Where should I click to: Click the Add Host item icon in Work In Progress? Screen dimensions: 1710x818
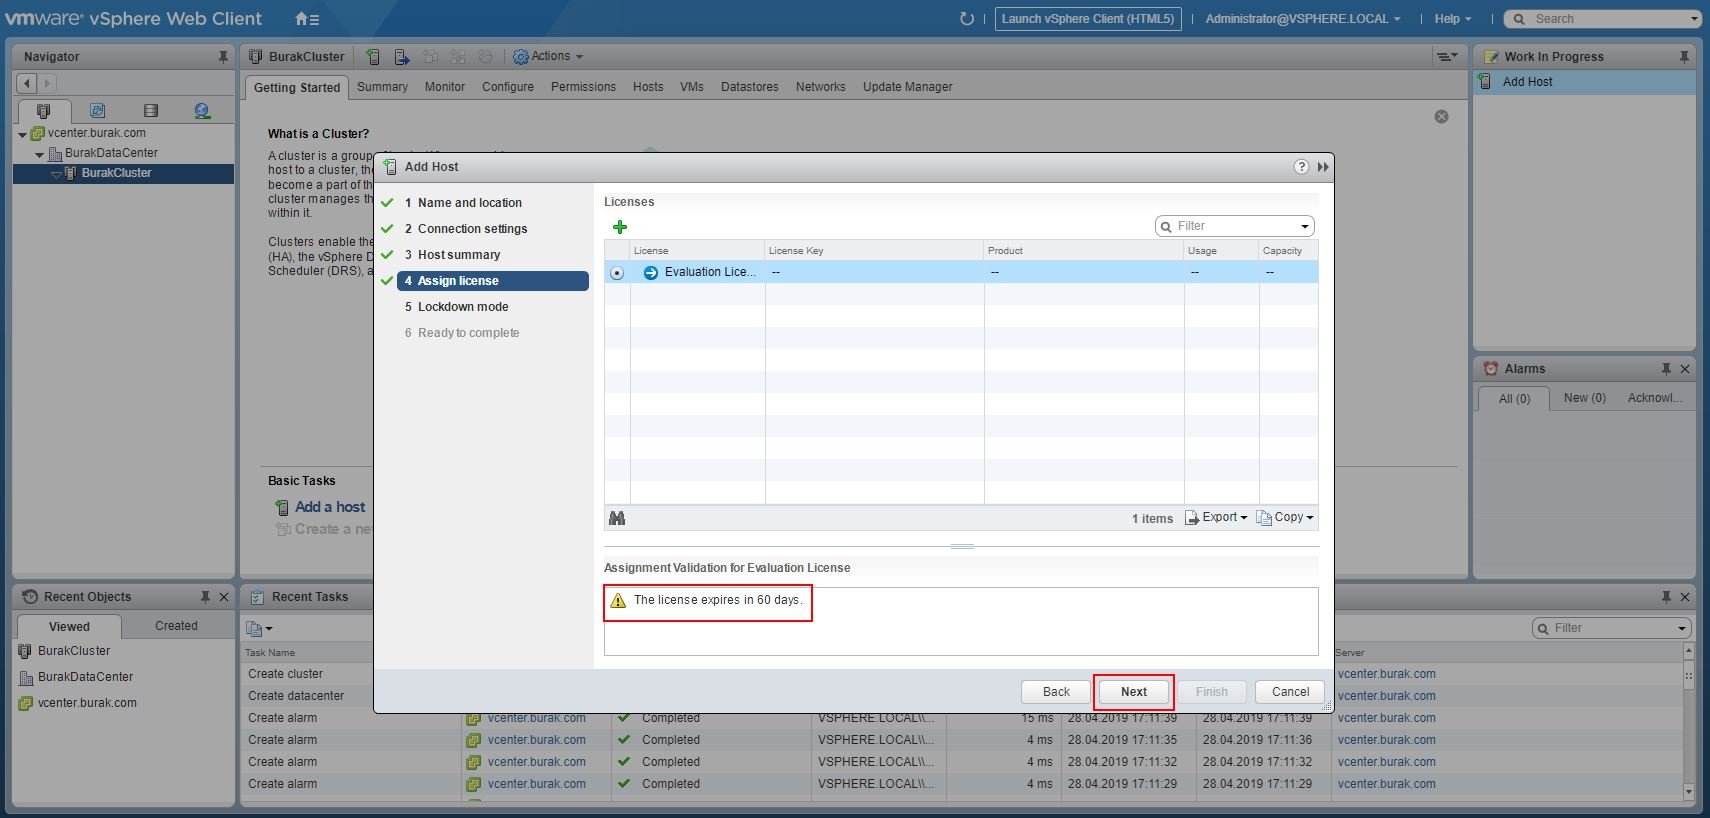pyautogui.click(x=1486, y=82)
